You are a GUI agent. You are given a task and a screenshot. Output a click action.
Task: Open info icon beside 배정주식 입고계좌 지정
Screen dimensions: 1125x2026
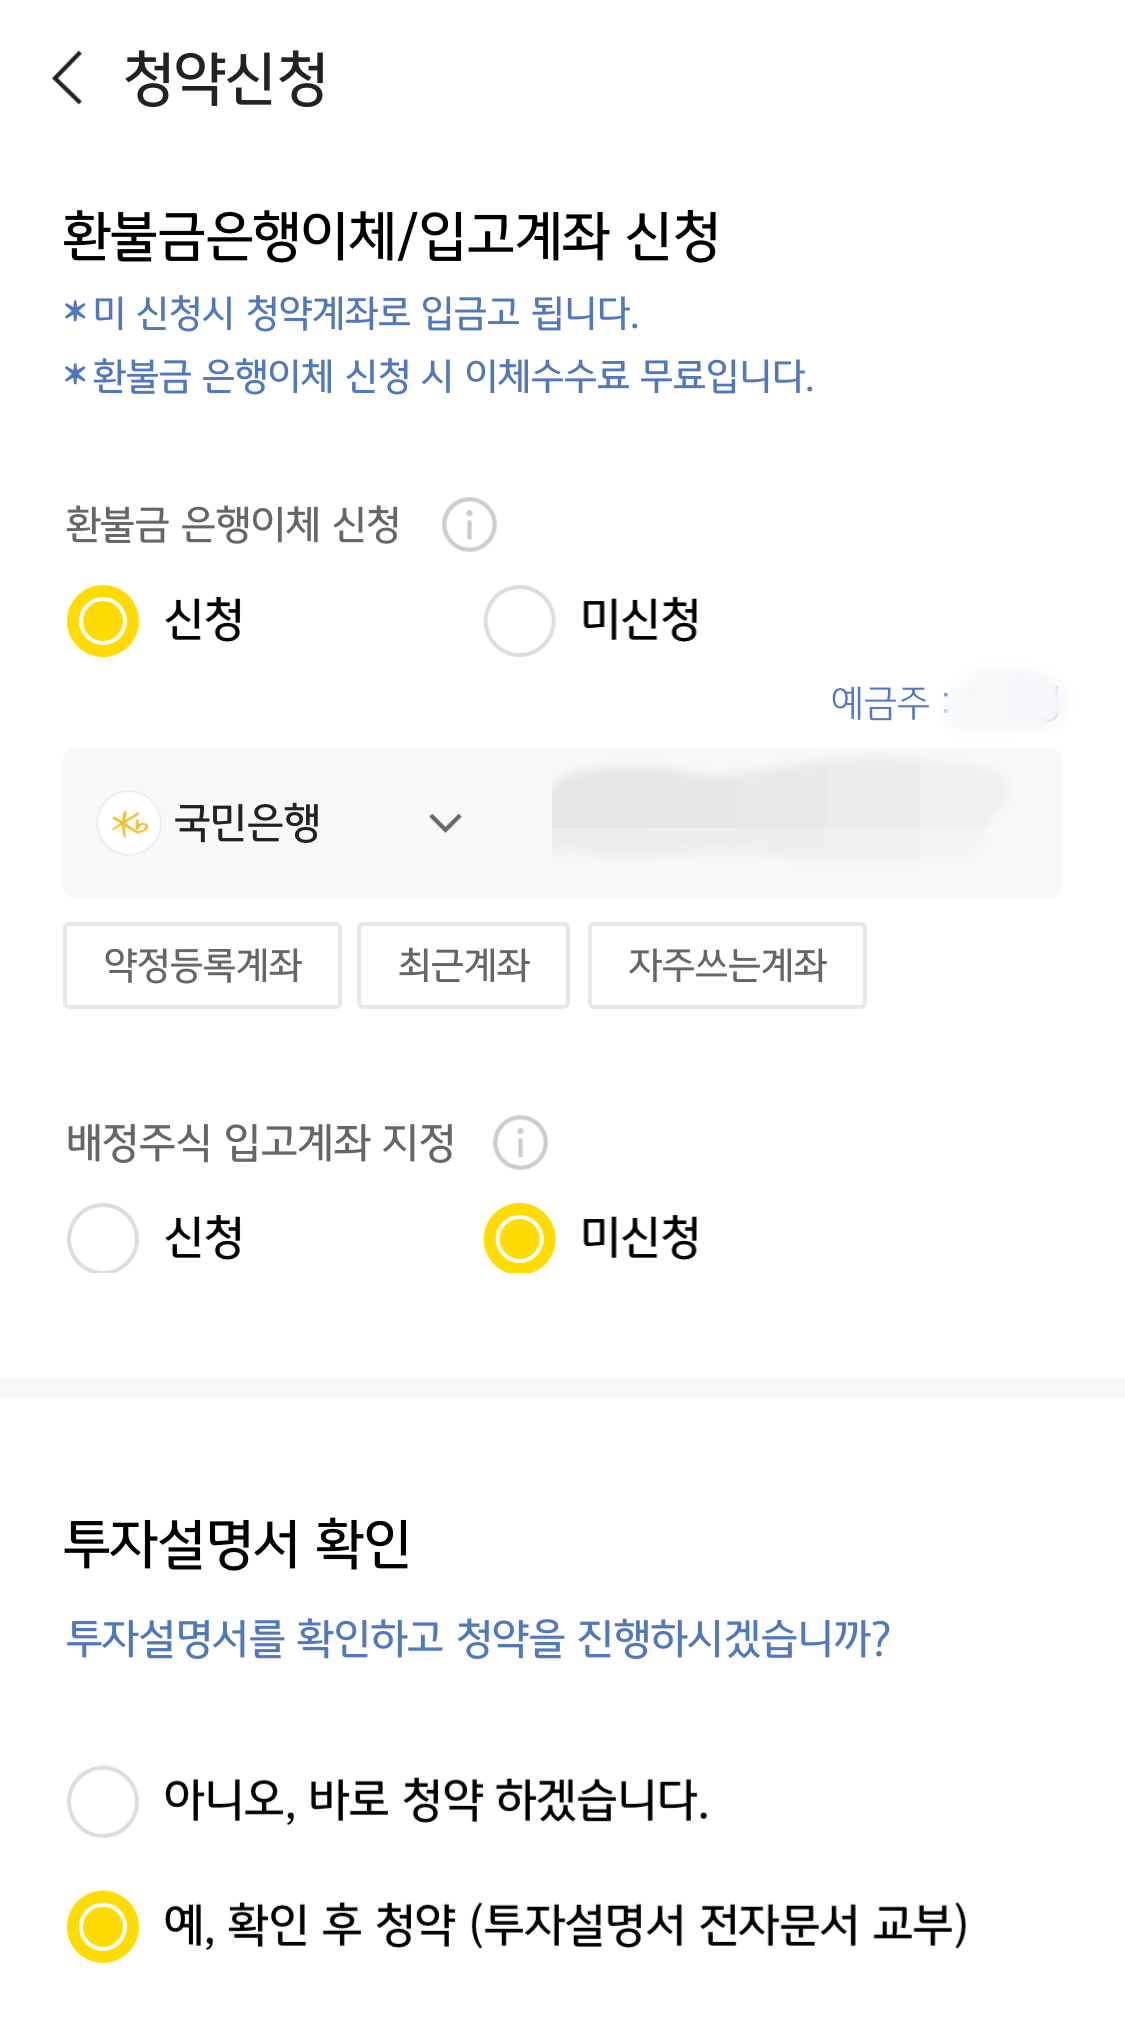click(x=520, y=1143)
